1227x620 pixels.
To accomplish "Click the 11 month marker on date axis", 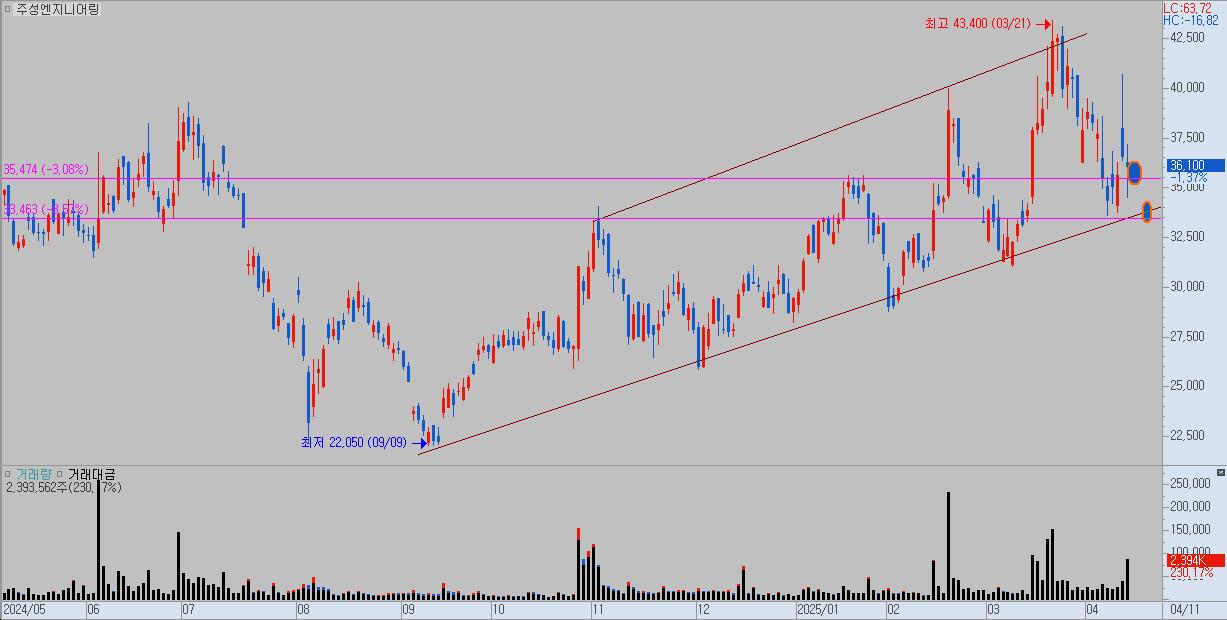I will (x=598, y=609).
